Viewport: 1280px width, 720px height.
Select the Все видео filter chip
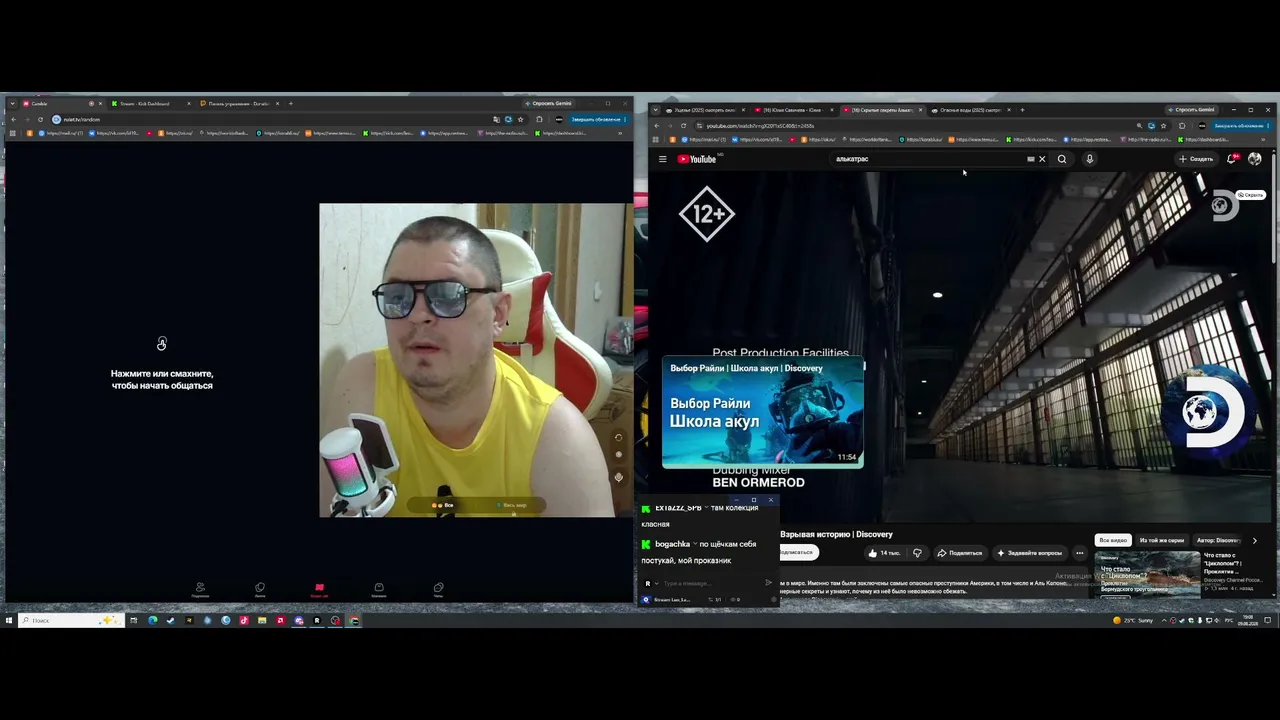[1113, 540]
